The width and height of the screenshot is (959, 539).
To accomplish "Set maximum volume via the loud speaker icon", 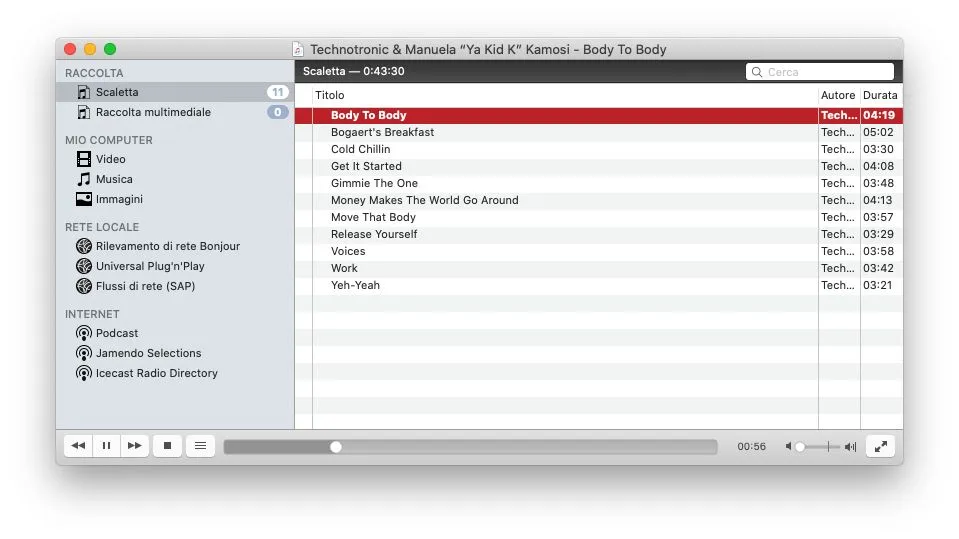I will pos(850,447).
